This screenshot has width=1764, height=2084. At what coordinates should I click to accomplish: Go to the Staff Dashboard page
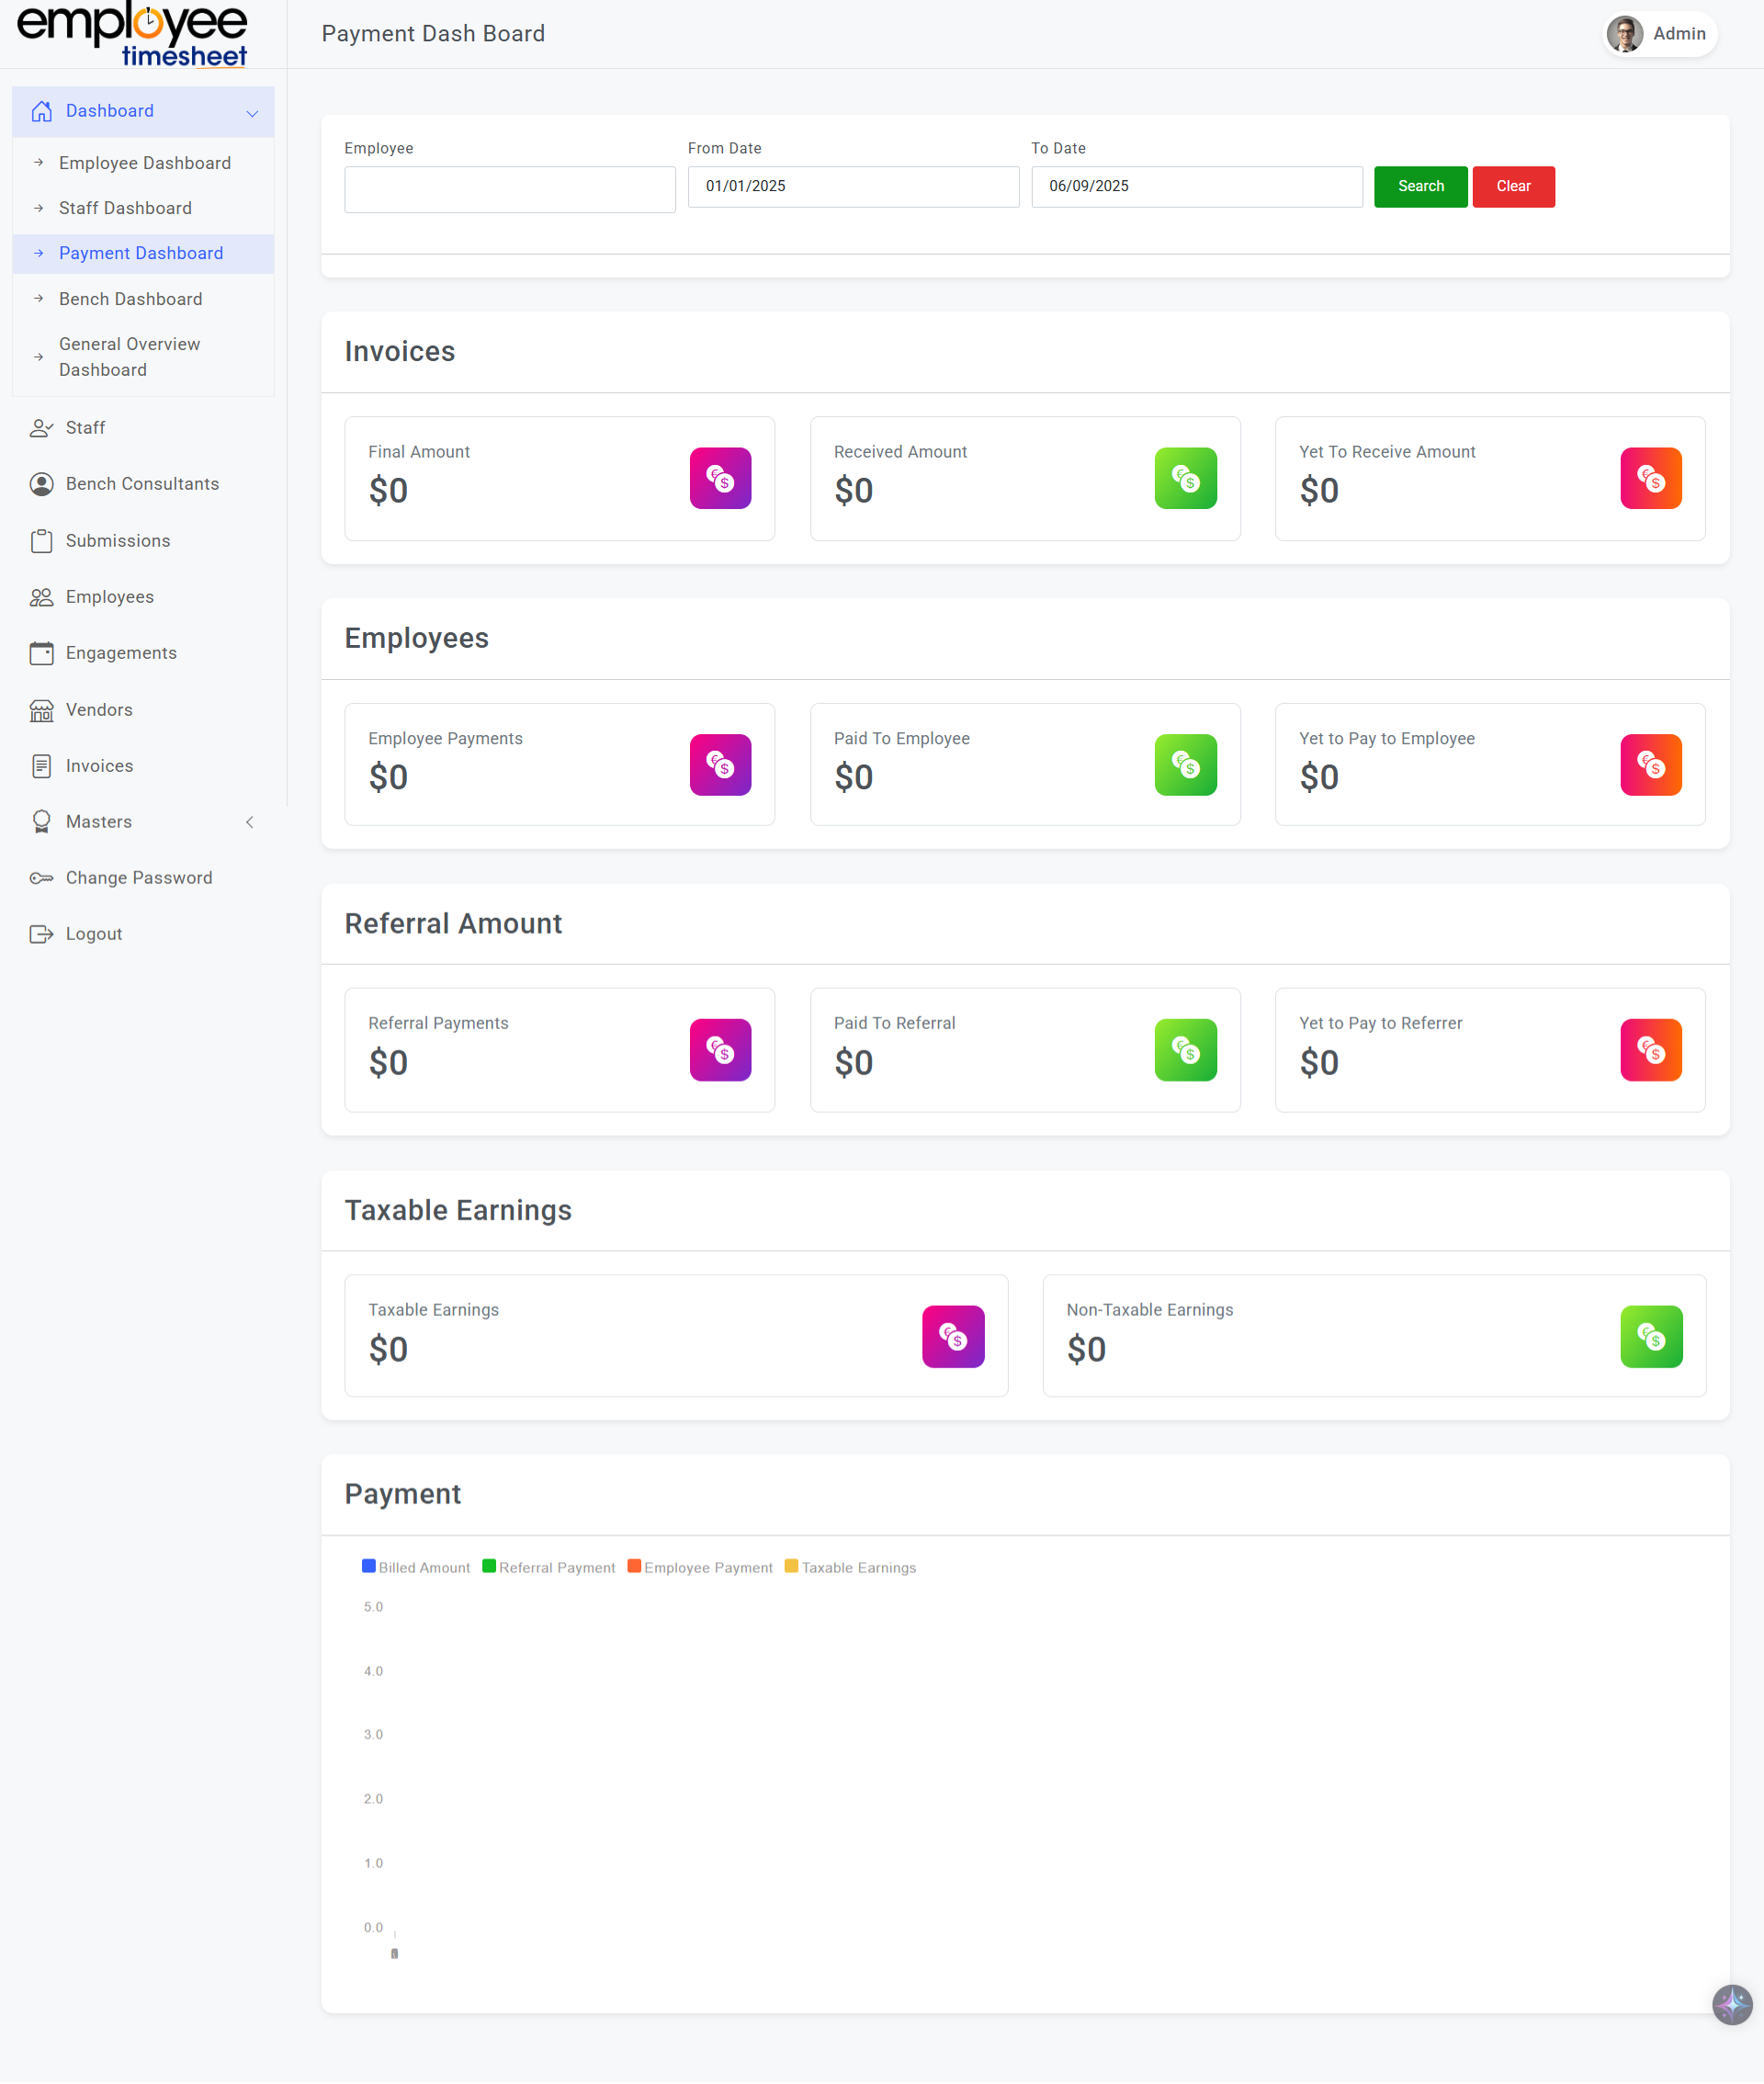pos(125,208)
